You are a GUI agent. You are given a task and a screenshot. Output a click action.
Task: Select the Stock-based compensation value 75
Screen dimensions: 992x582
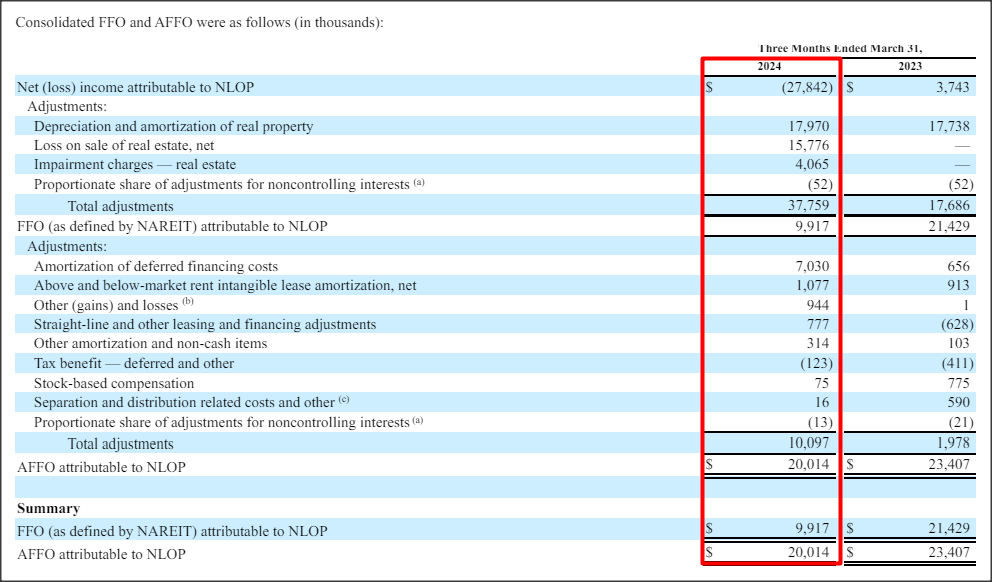(x=822, y=383)
